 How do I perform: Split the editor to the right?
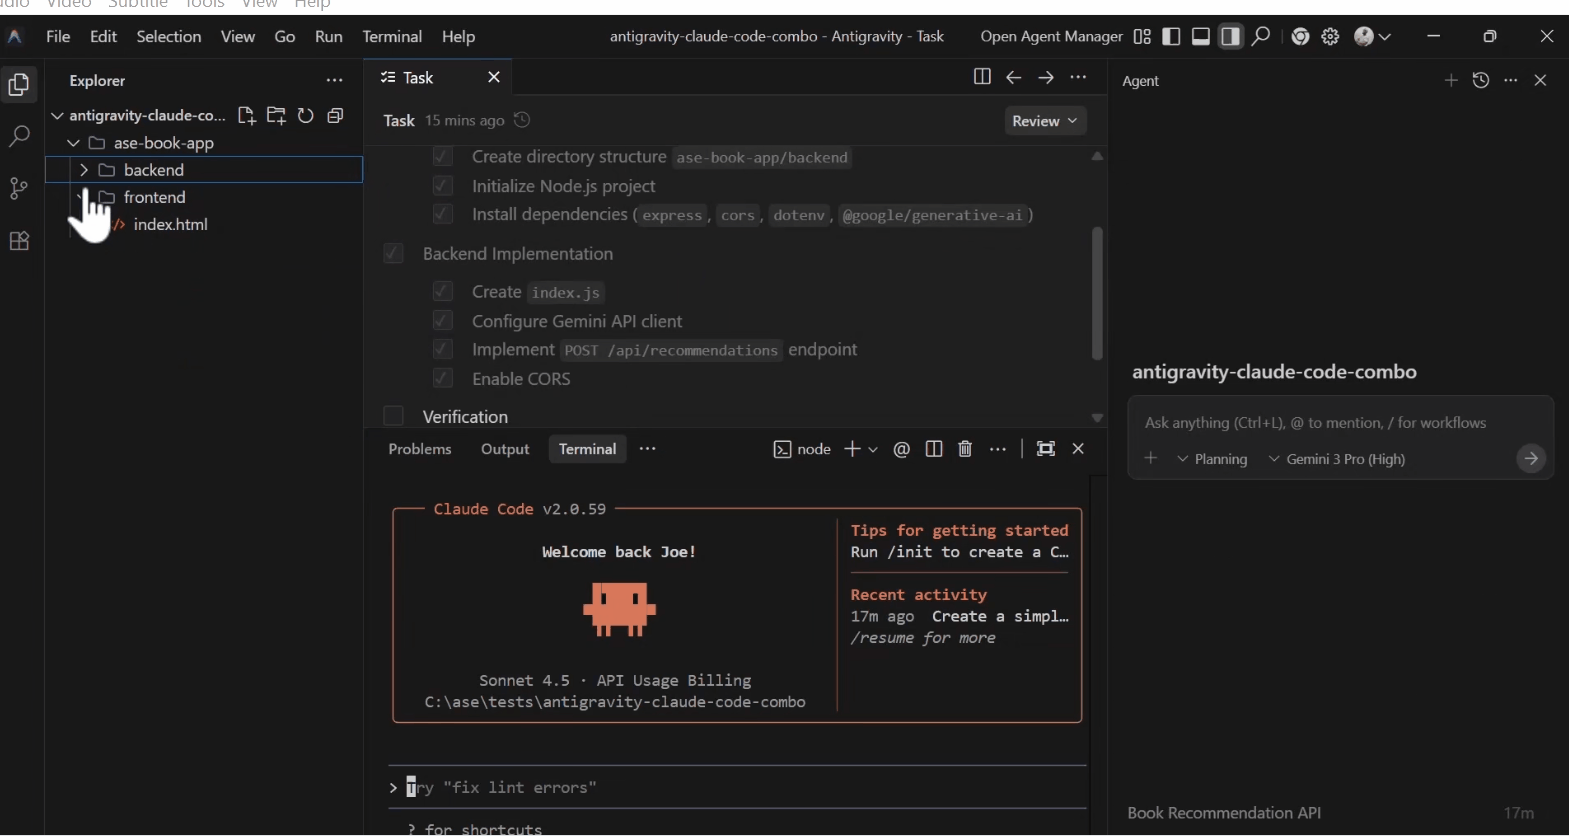(x=982, y=77)
